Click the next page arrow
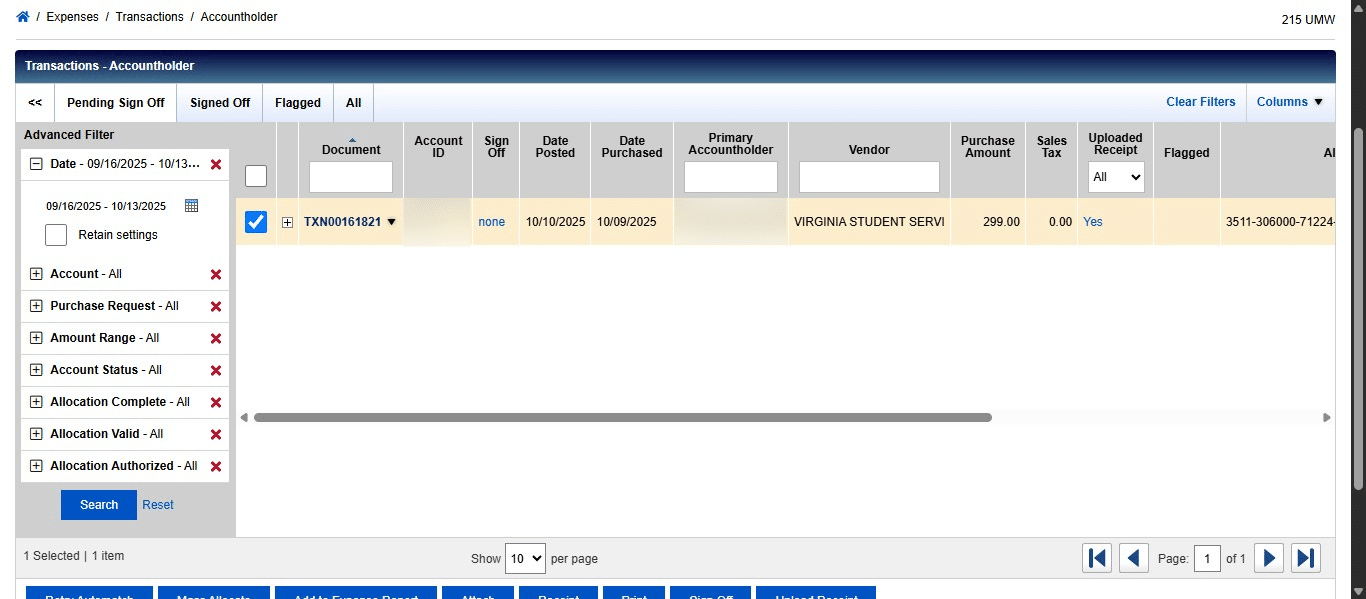The width and height of the screenshot is (1366, 599). [1268, 558]
